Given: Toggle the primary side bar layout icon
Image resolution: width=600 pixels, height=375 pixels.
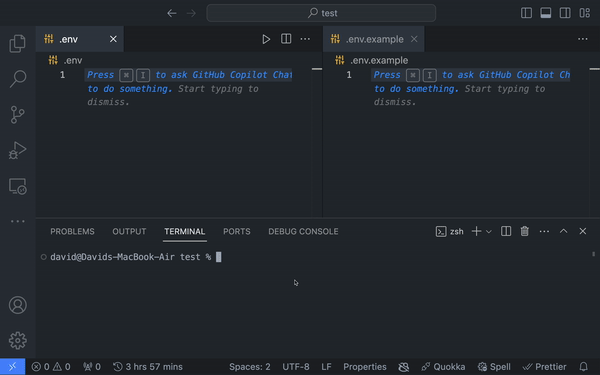Looking at the screenshot, I should [527, 13].
